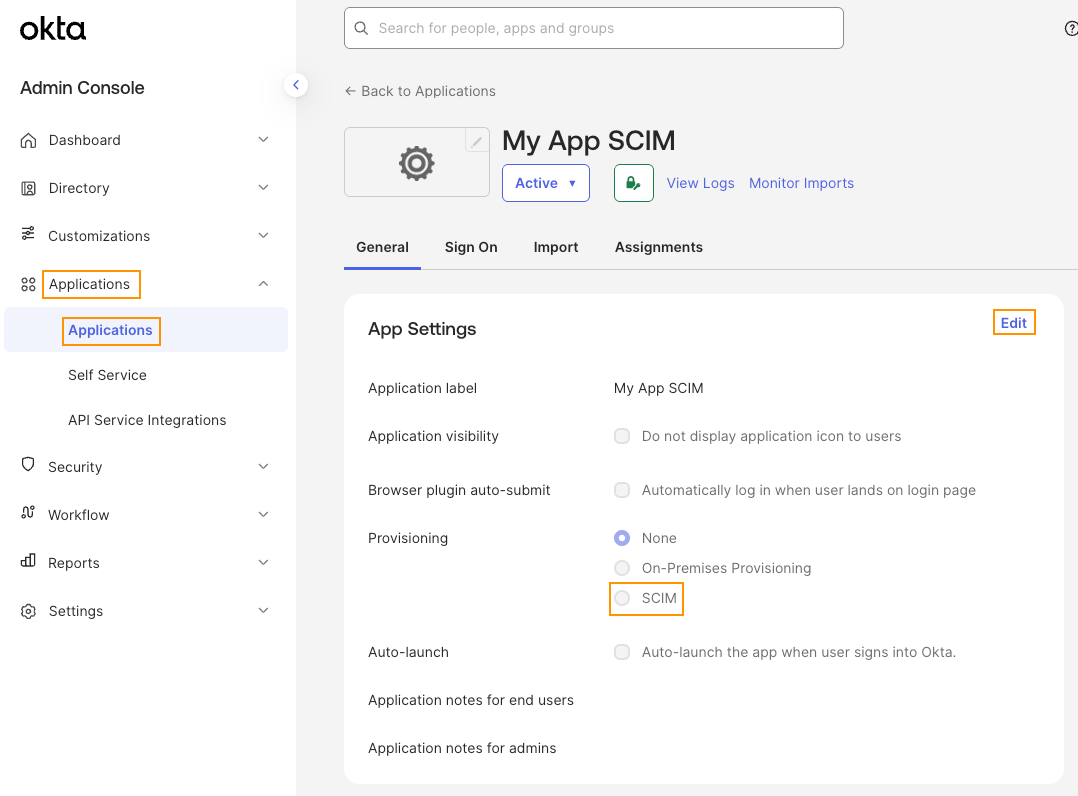Click the back arrow before Back to Applications
The image size is (1078, 796).
(350, 91)
